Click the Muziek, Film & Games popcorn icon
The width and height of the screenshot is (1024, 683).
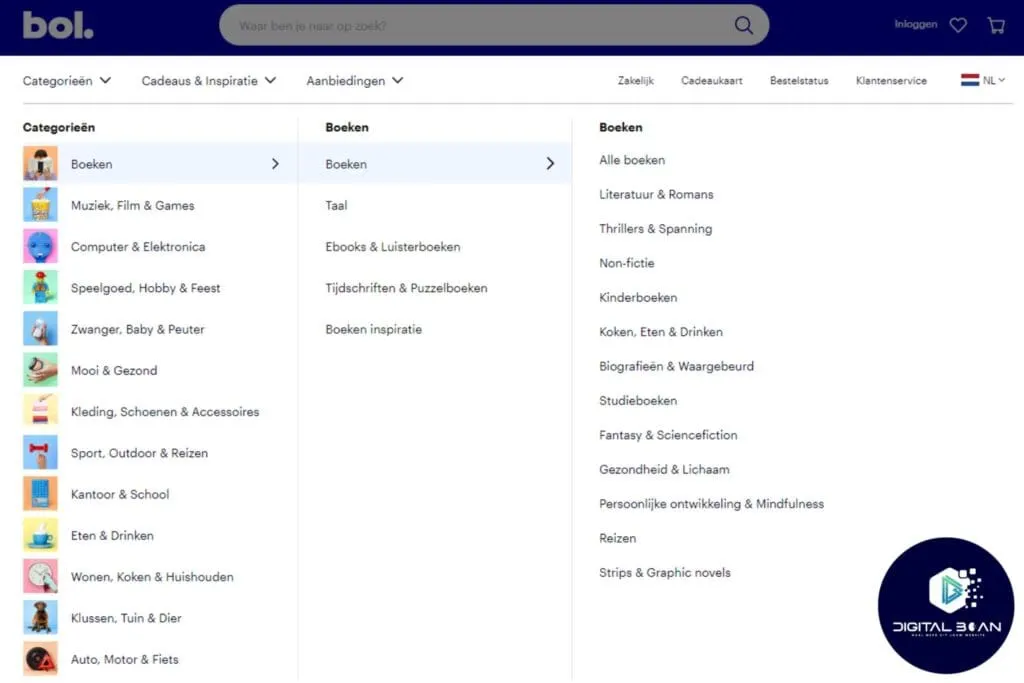[40, 205]
